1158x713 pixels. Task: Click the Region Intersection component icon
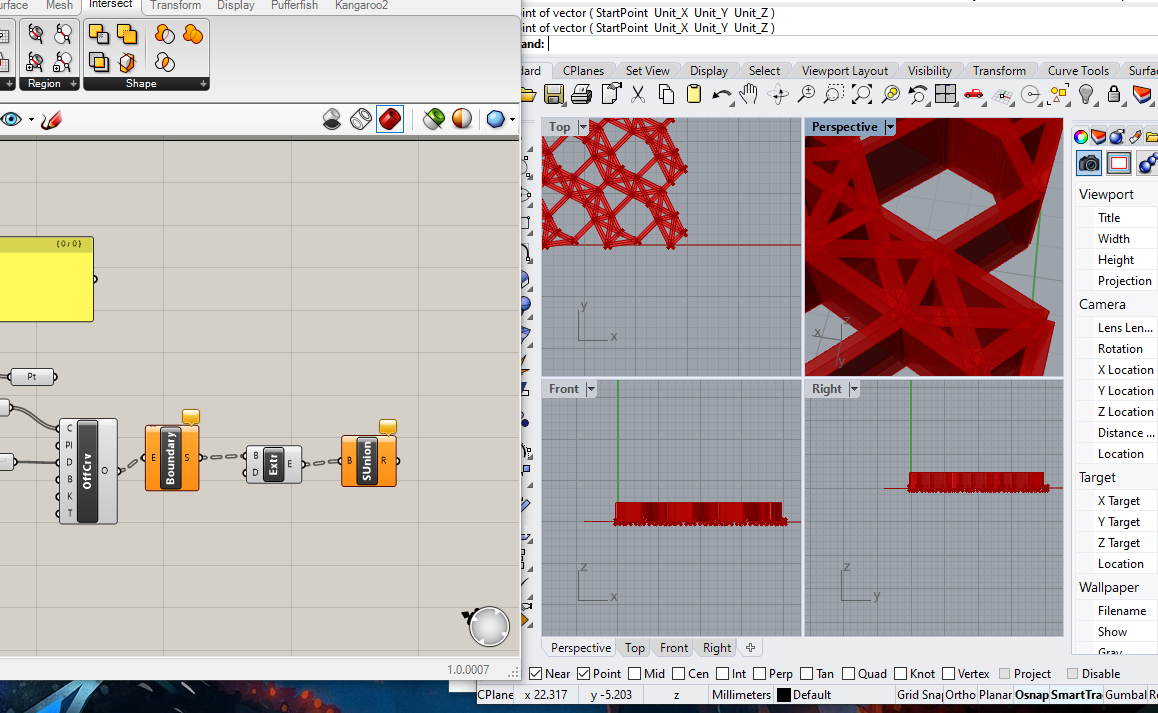tap(165, 62)
